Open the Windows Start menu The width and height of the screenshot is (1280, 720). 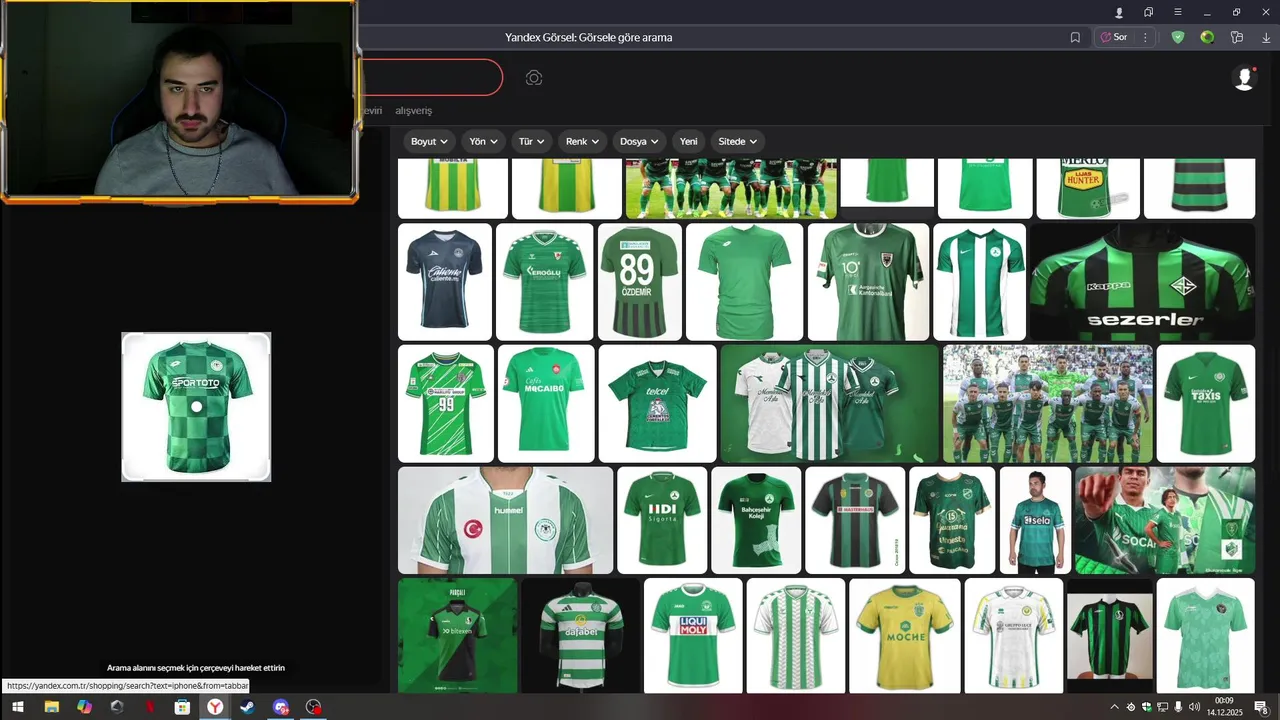point(18,707)
